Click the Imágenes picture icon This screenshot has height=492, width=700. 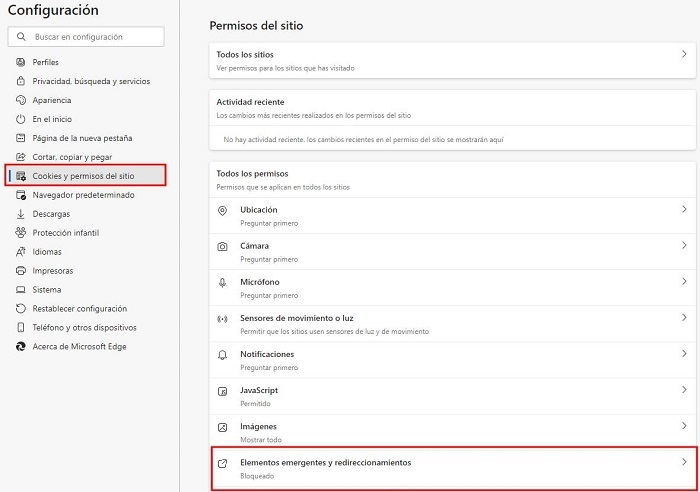[223, 427]
